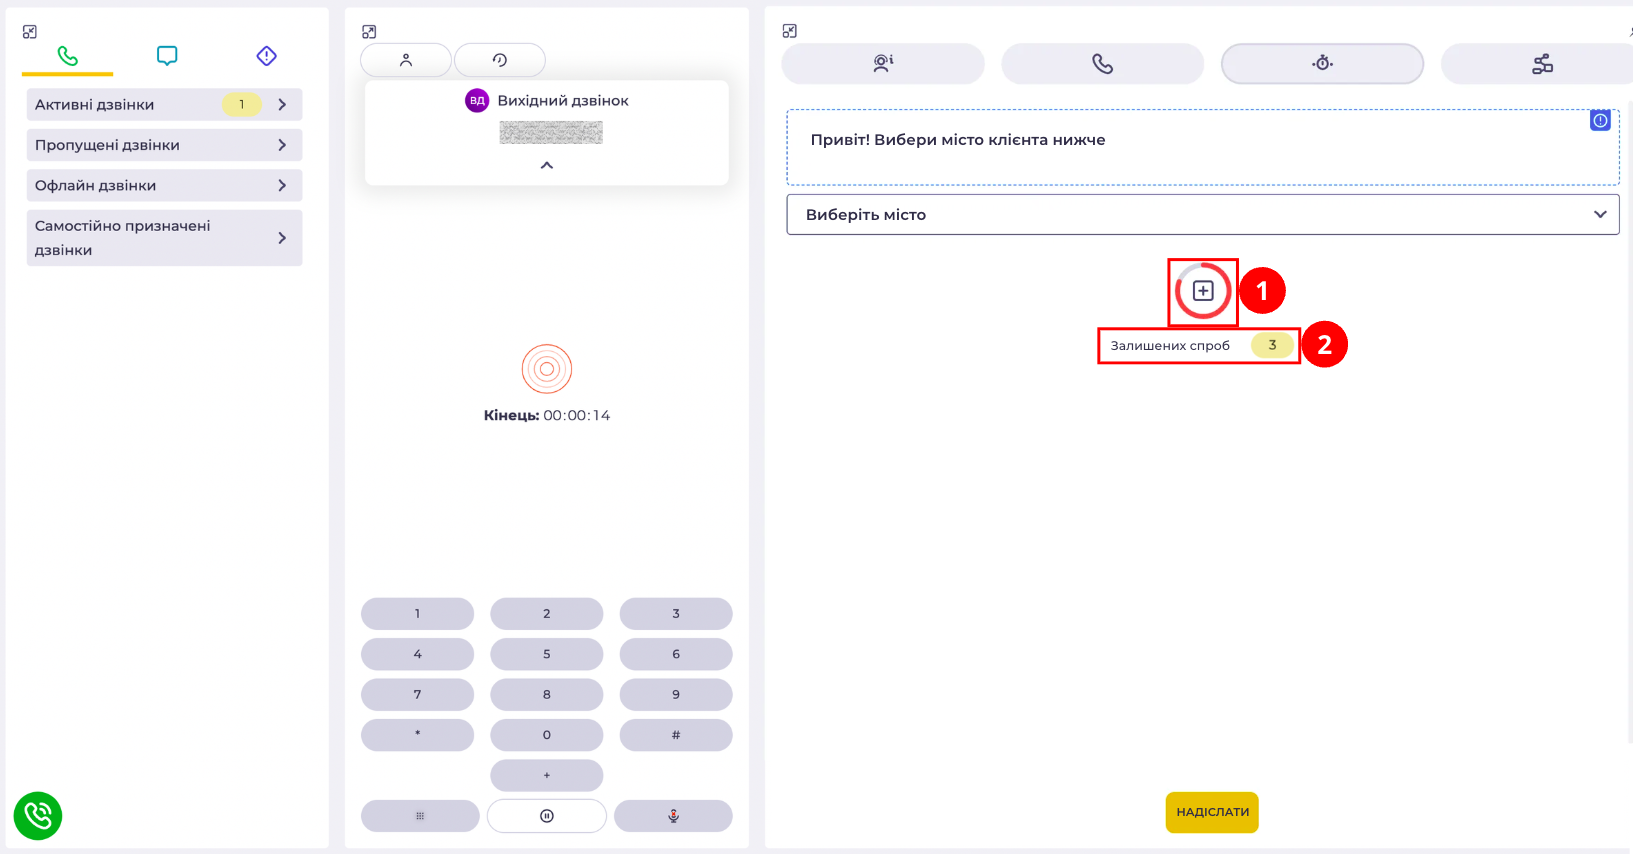This screenshot has height=854, width=1633.
Task: Open the call history tab
Action: 500,60
